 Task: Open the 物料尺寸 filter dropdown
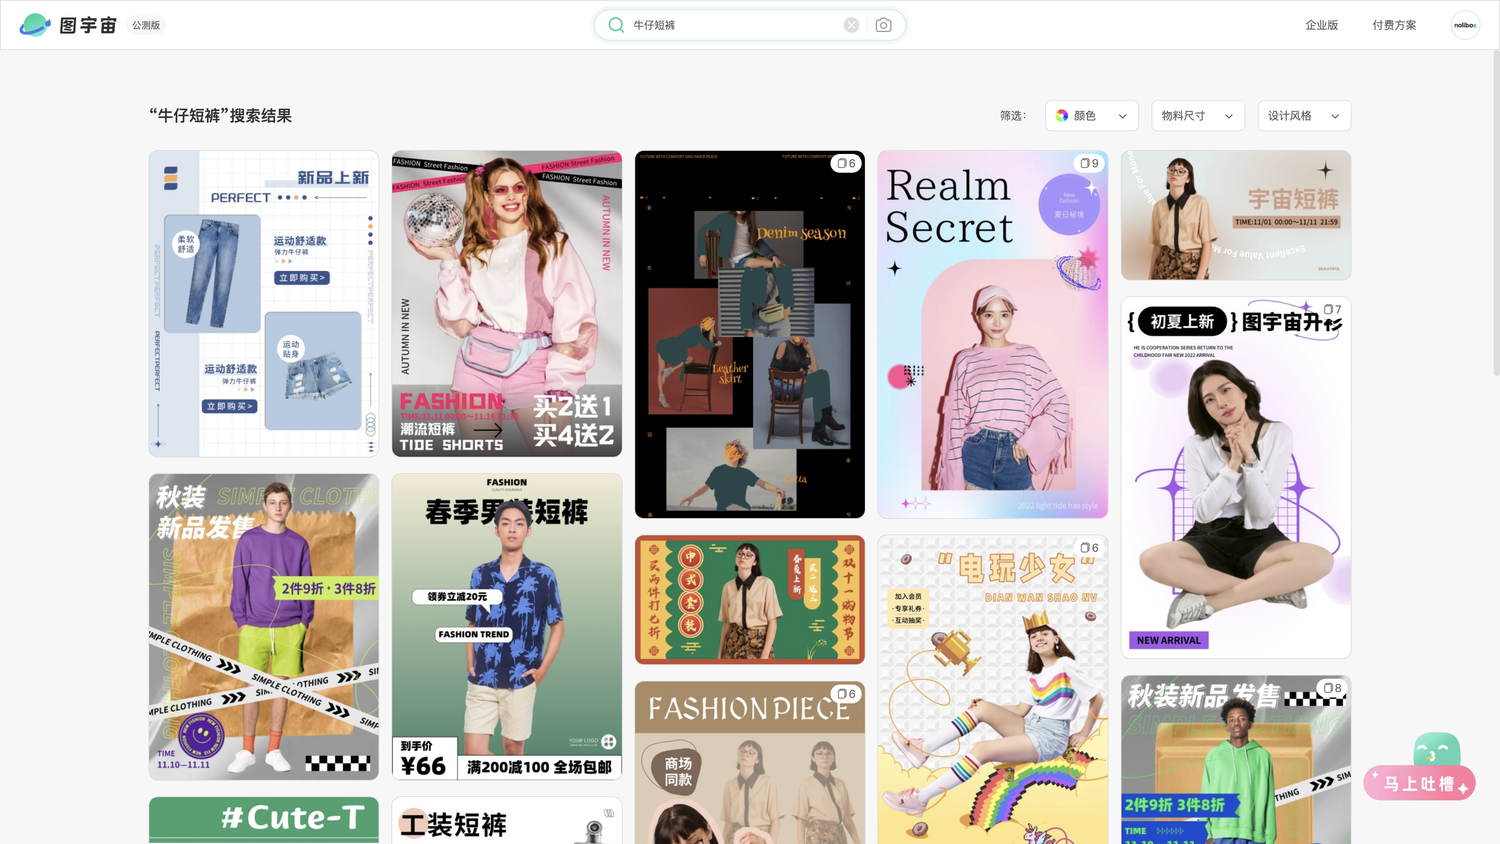pos(1198,116)
